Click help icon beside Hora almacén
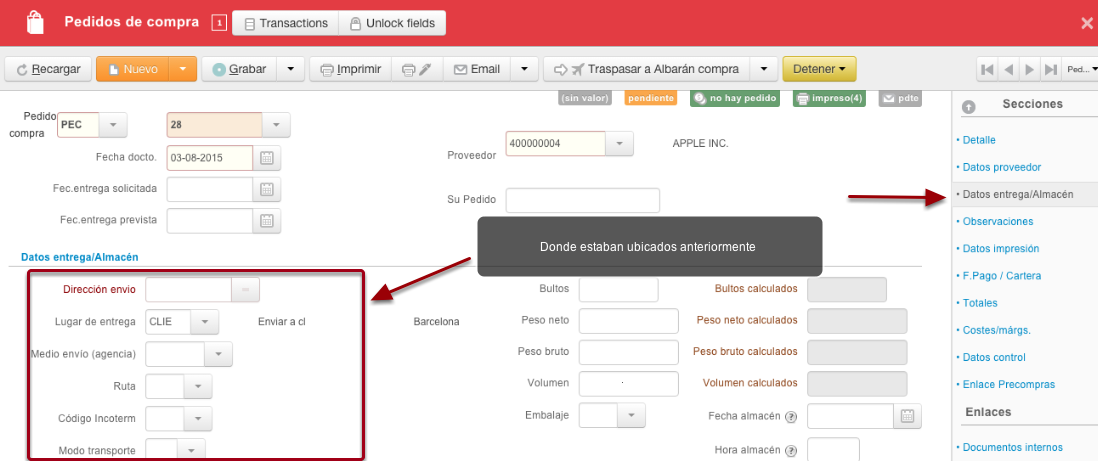1098x463 pixels. click(791, 451)
